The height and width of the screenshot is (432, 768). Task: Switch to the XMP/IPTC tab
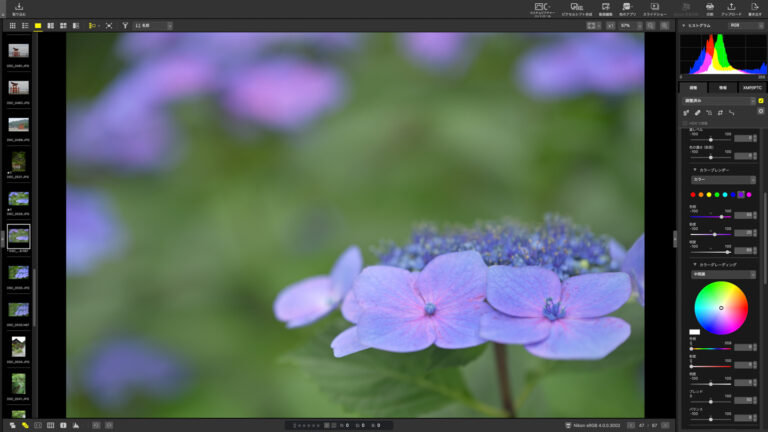tap(751, 88)
